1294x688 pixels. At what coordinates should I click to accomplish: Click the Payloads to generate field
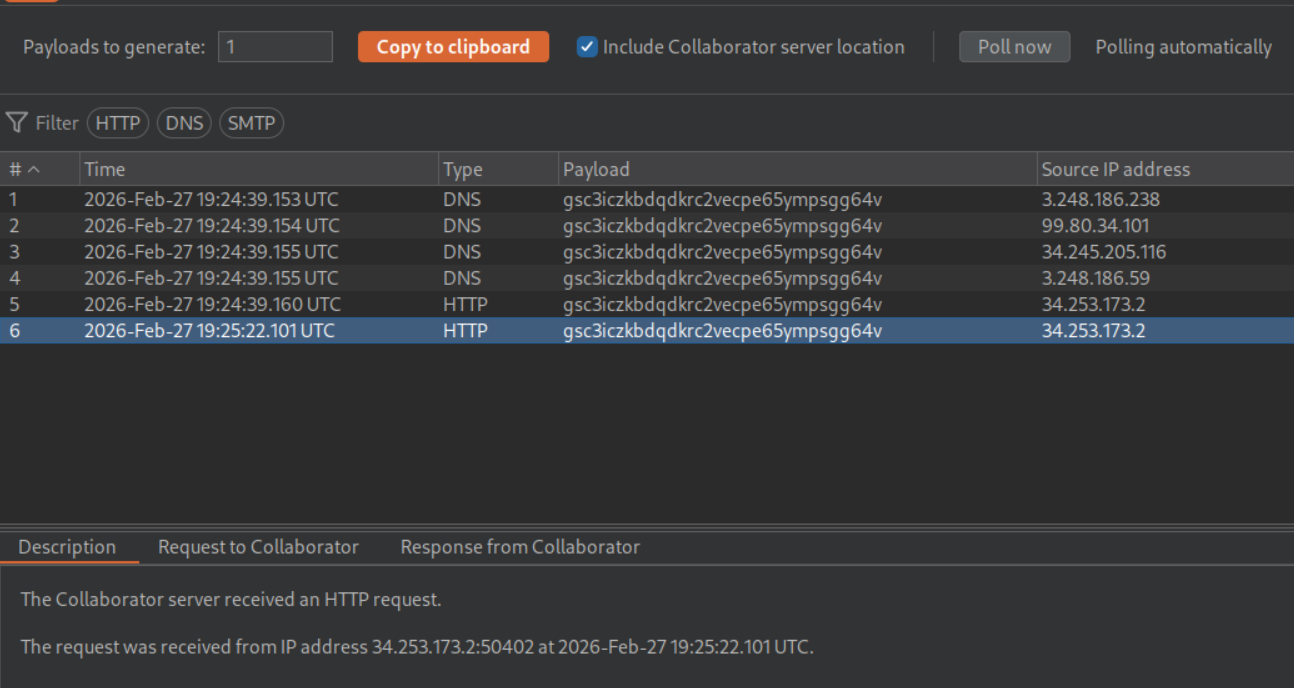tap(275, 47)
